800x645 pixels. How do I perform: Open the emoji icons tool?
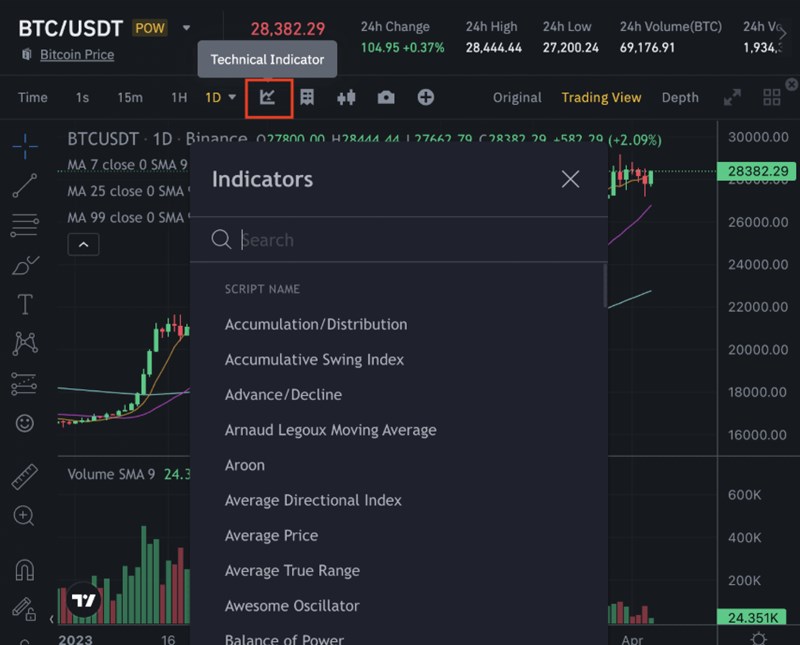click(x=25, y=423)
